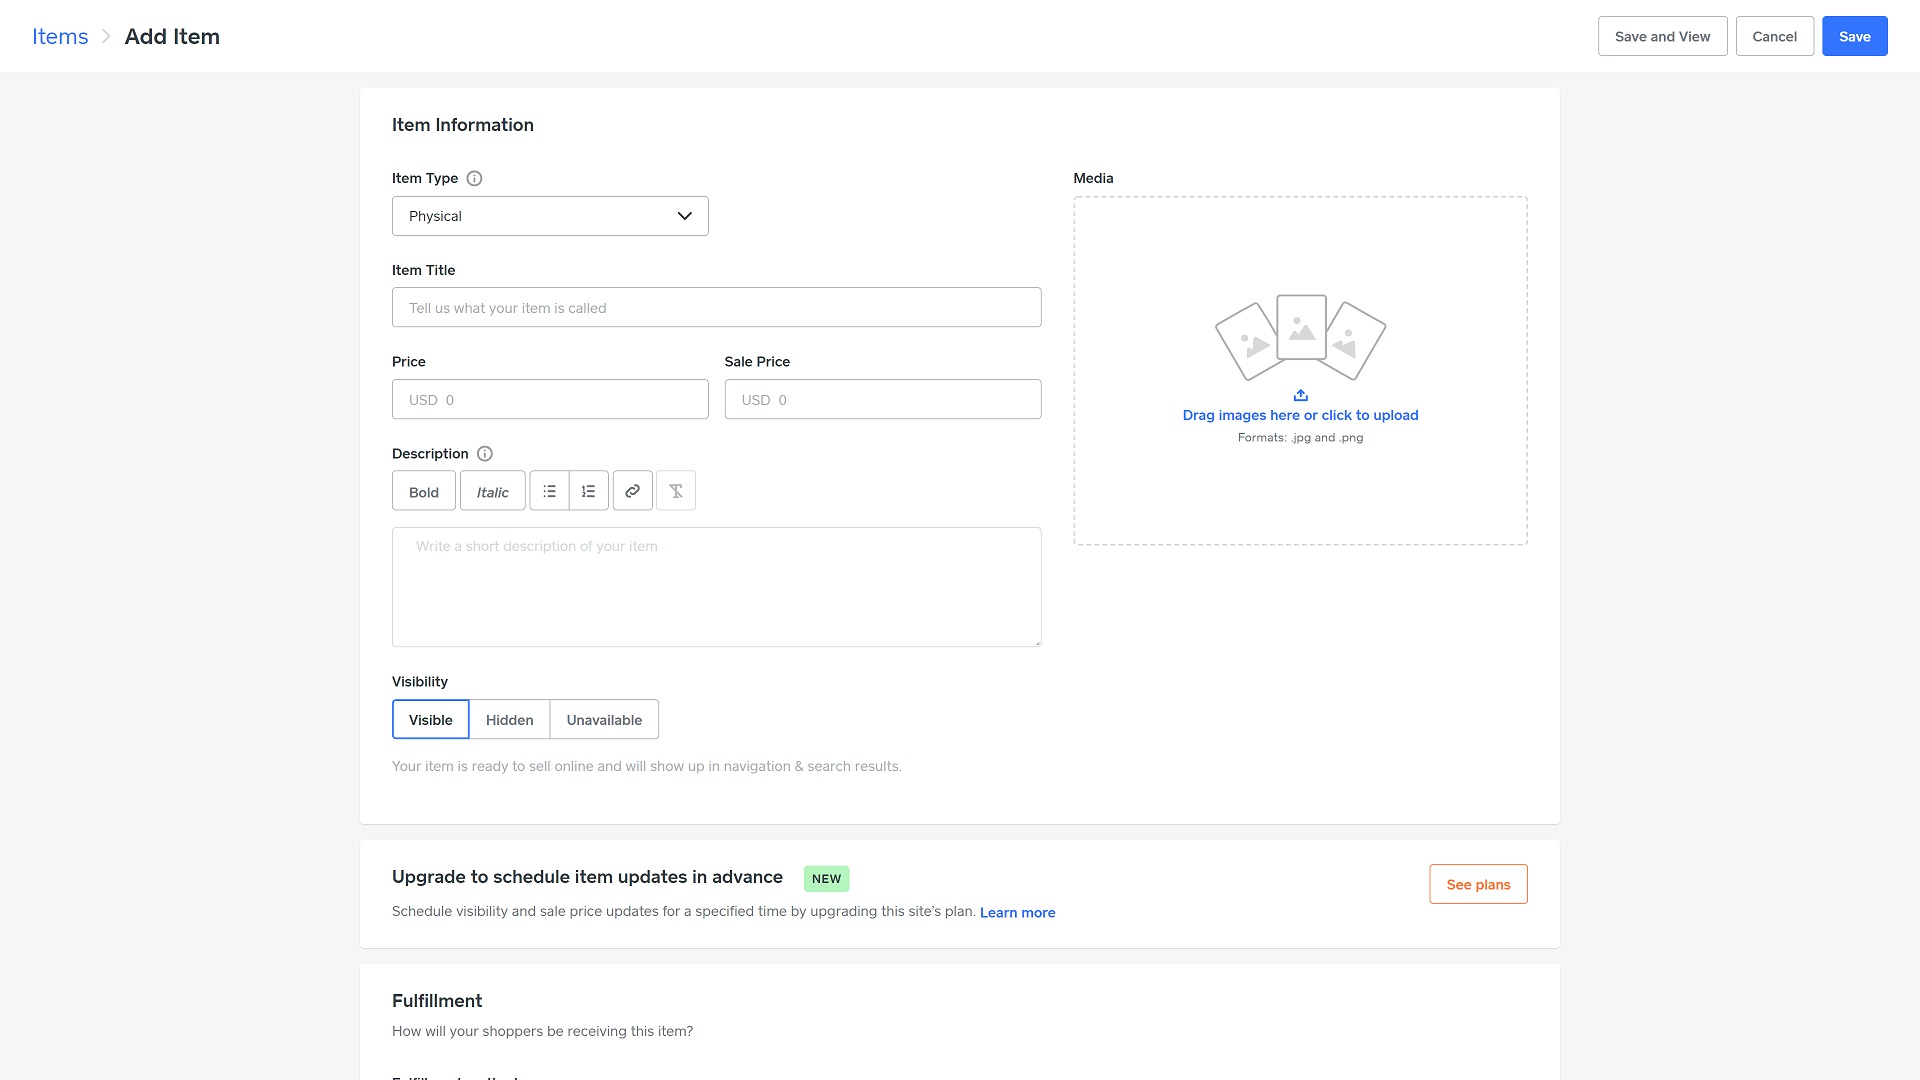The width and height of the screenshot is (1920, 1080).
Task: Click the Italic formatting icon
Action: [493, 492]
